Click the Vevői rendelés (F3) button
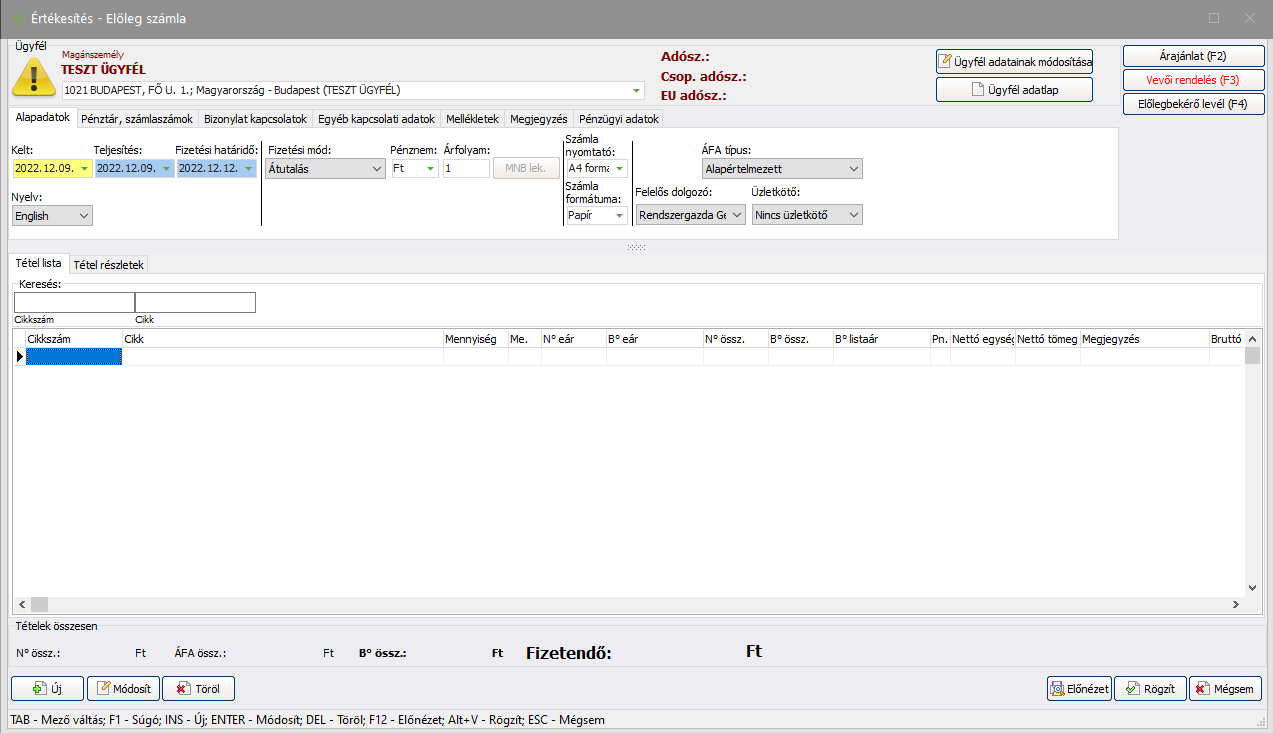 (x=1193, y=80)
